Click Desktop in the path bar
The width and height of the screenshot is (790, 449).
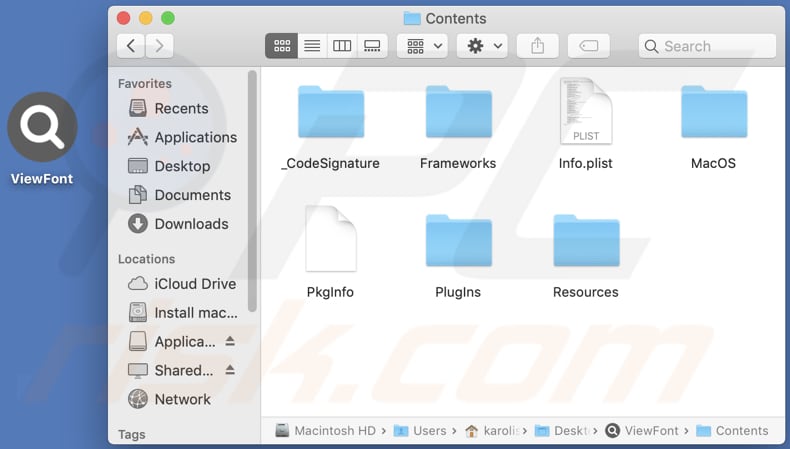(561, 431)
